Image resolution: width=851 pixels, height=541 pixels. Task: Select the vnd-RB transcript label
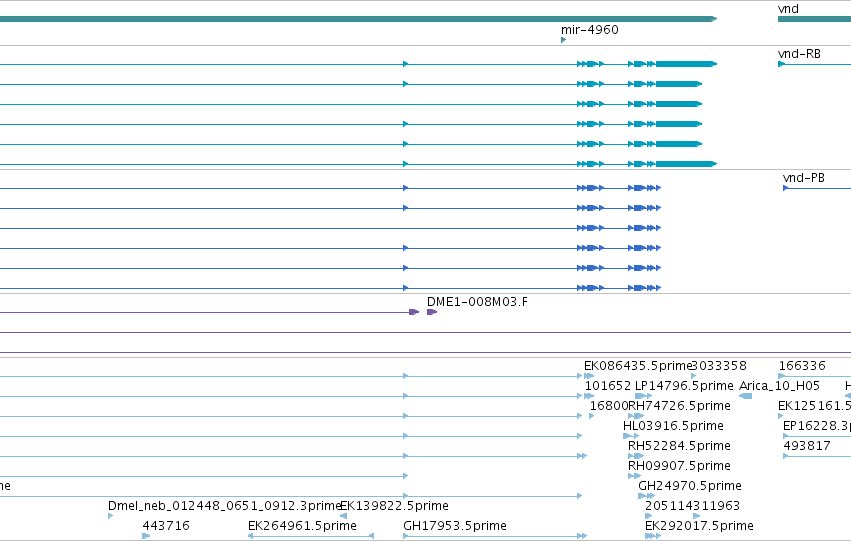pyautogui.click(x=799, y=54)
